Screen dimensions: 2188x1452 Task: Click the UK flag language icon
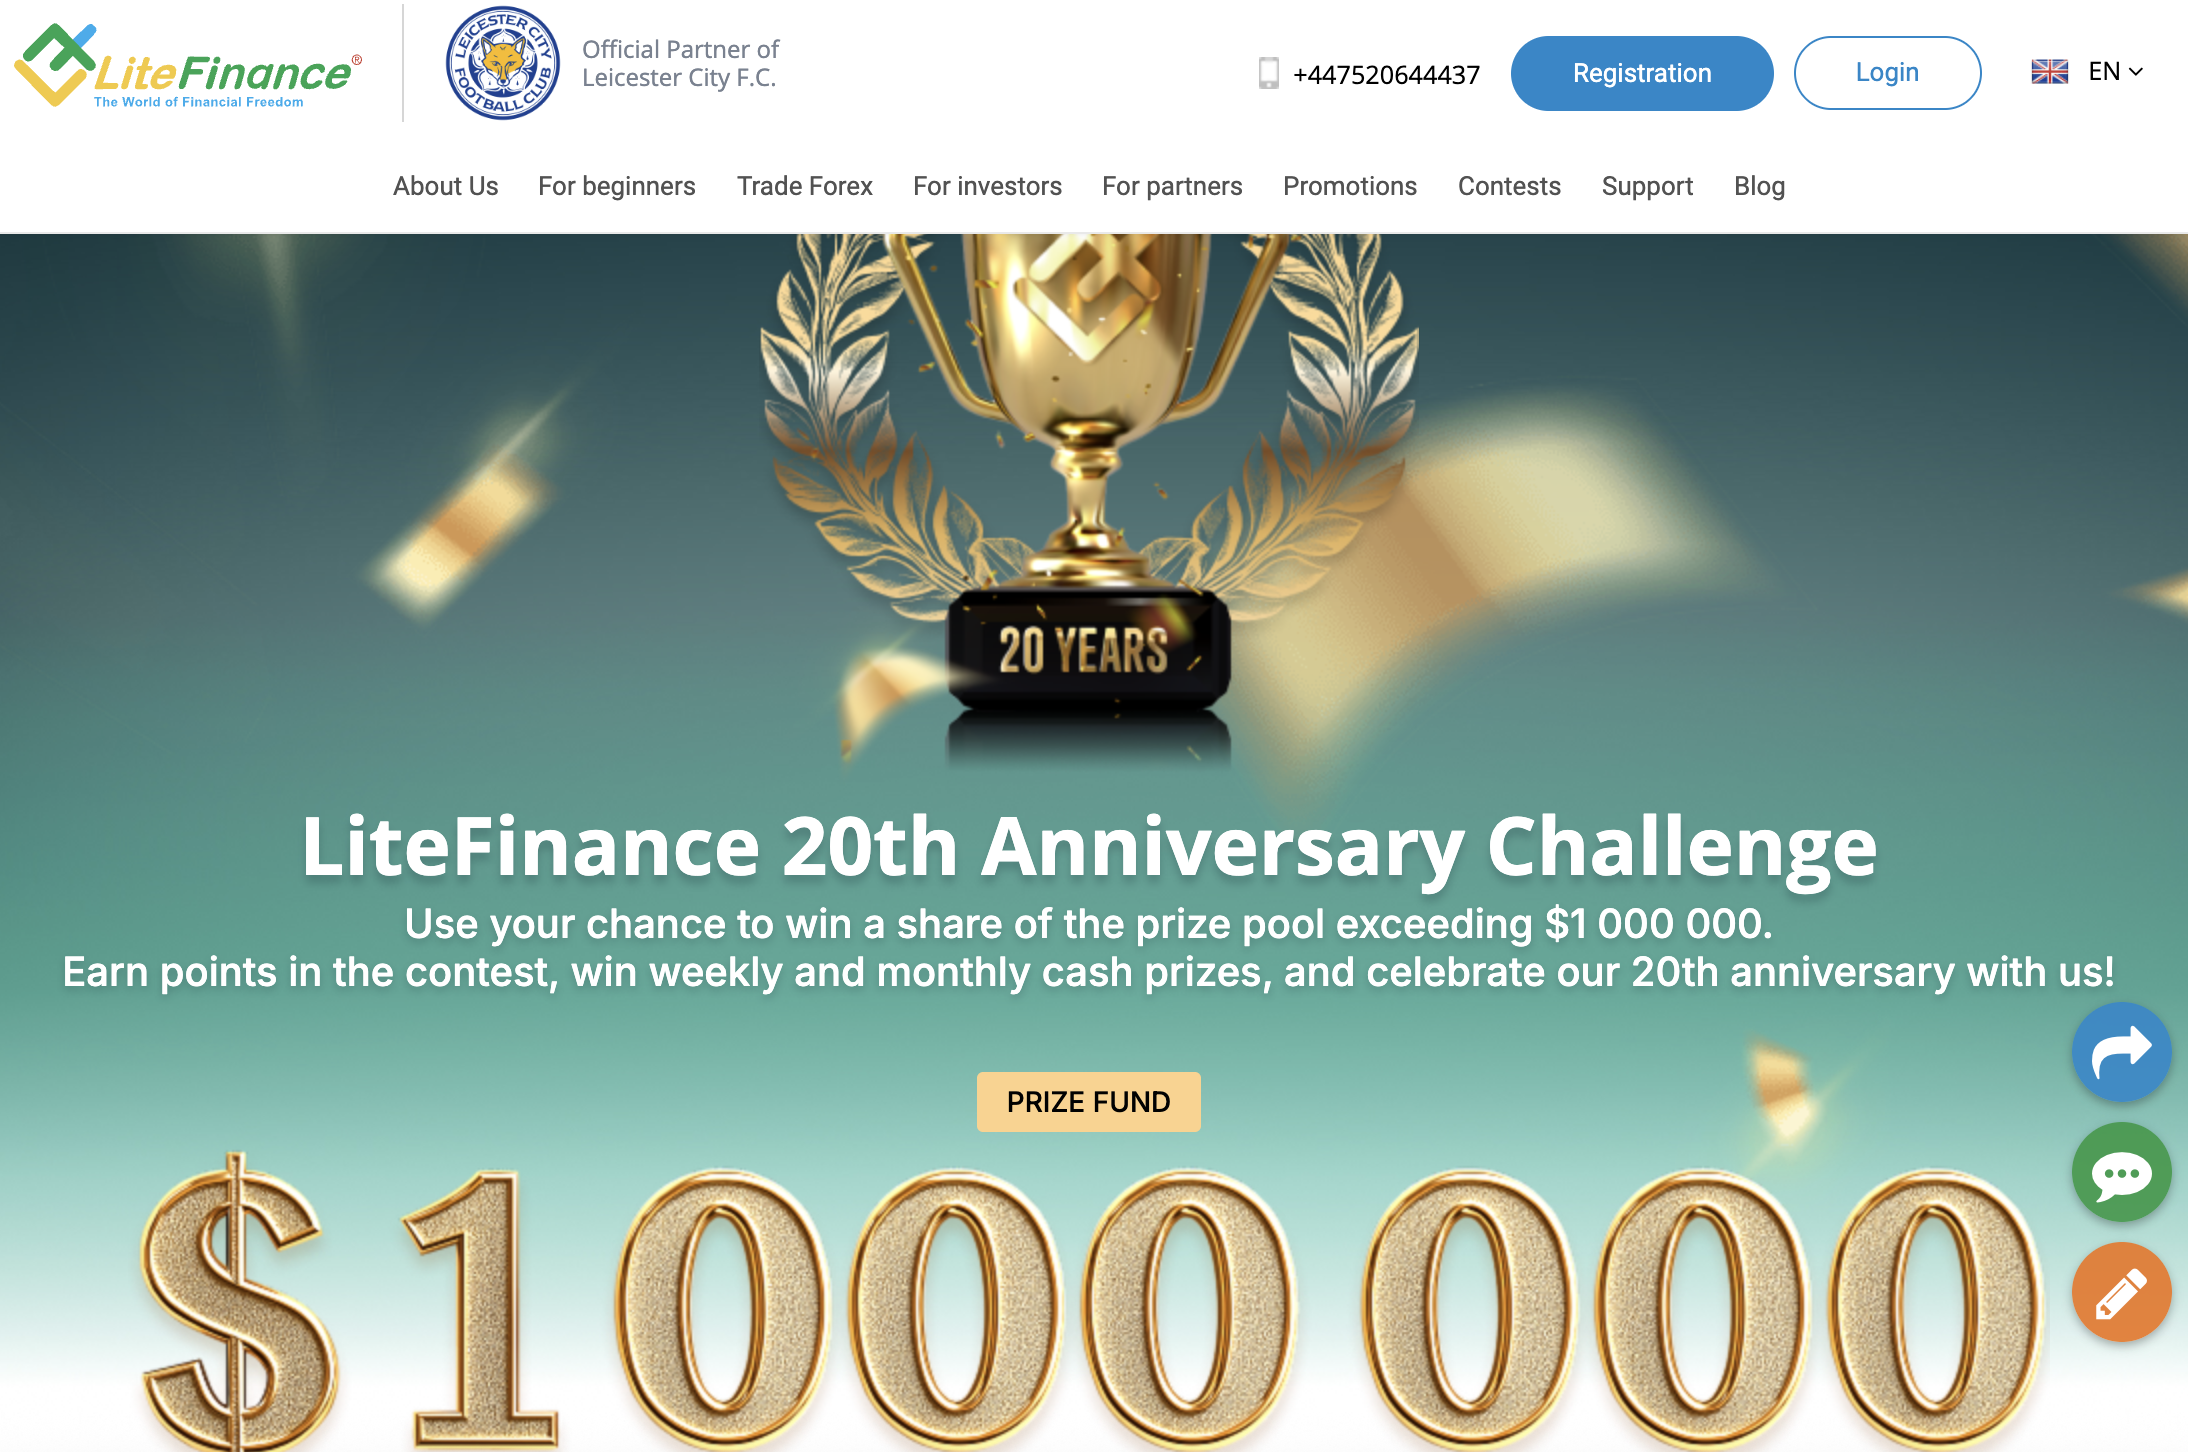click(2049, 72)
